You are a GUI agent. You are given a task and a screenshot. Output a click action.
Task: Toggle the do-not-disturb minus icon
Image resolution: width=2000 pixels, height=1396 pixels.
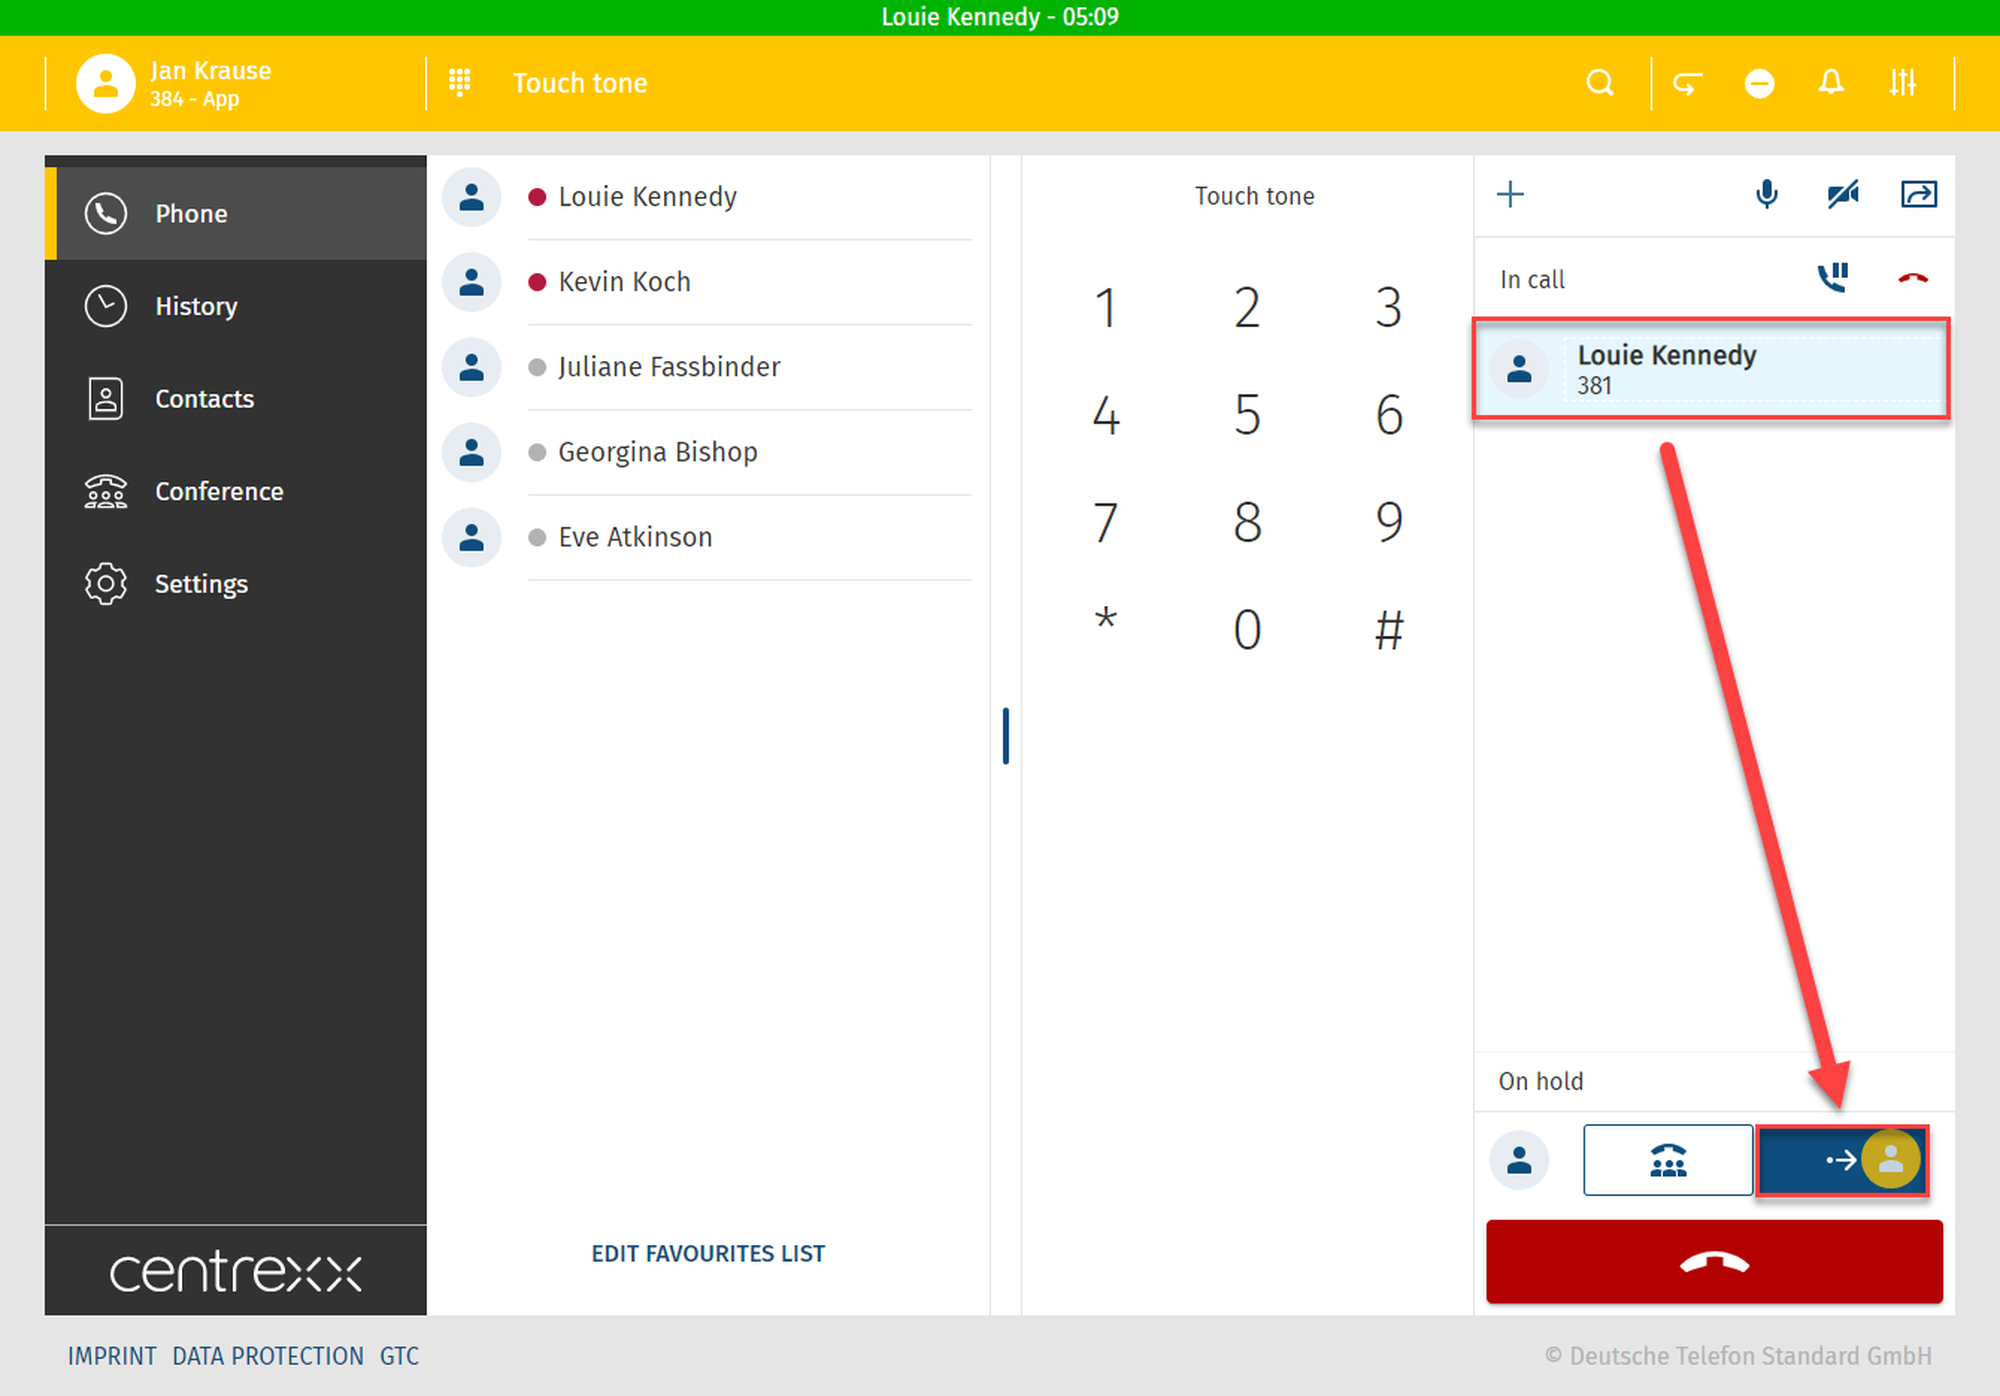click(x=1759, y=83)
